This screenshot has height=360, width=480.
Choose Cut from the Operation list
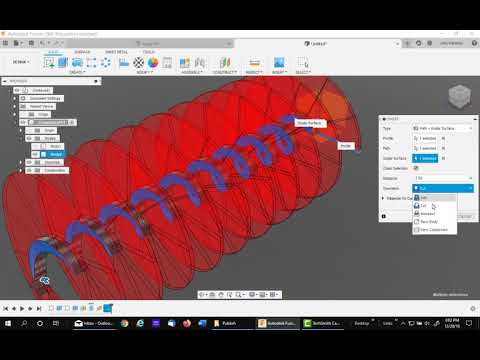(x=434, y=206)
